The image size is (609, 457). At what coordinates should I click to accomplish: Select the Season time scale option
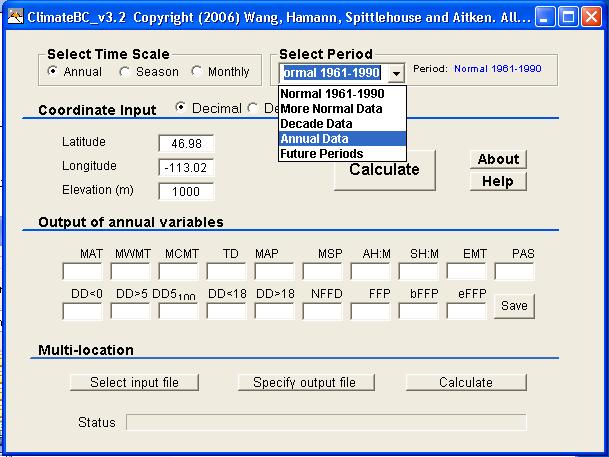[124, 72]
